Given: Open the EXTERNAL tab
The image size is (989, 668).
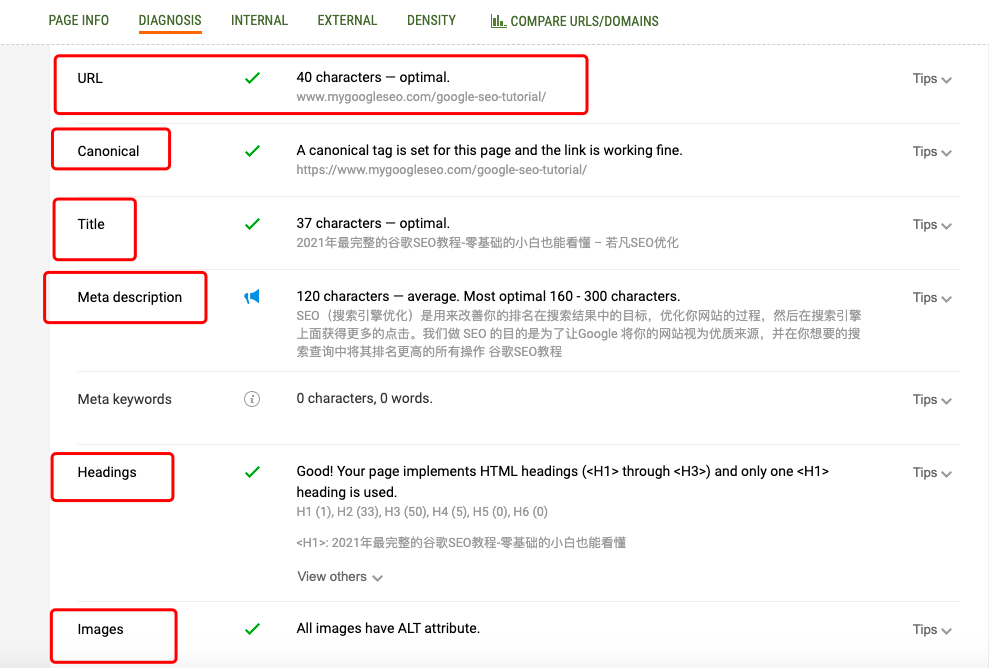Looking at the screenshot, I should tap(347, 20).
